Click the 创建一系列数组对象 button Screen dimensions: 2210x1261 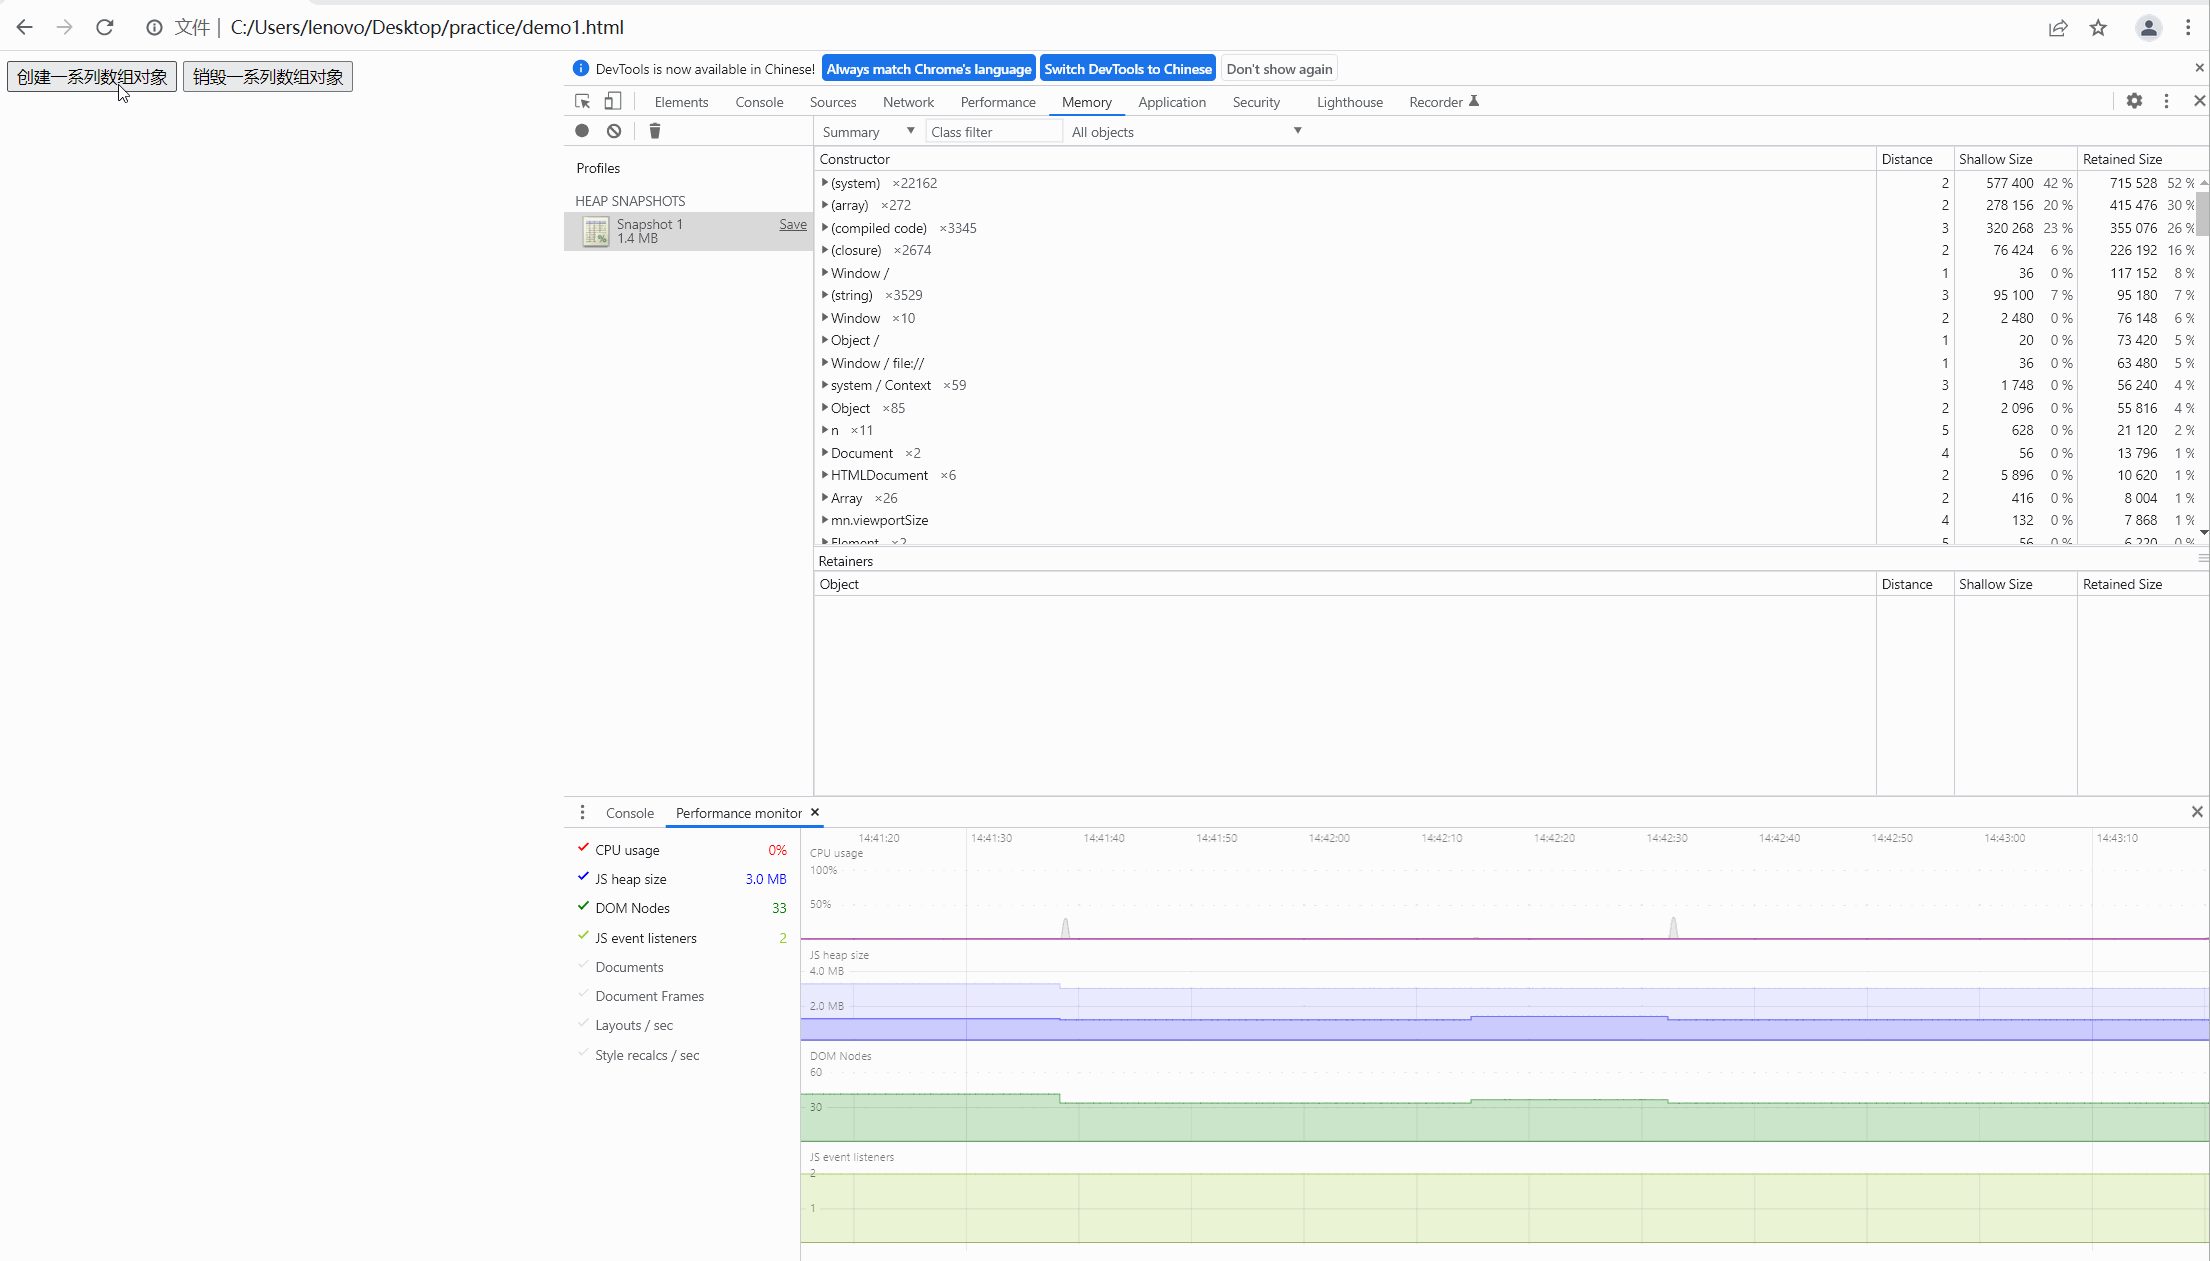coord(93,76)
